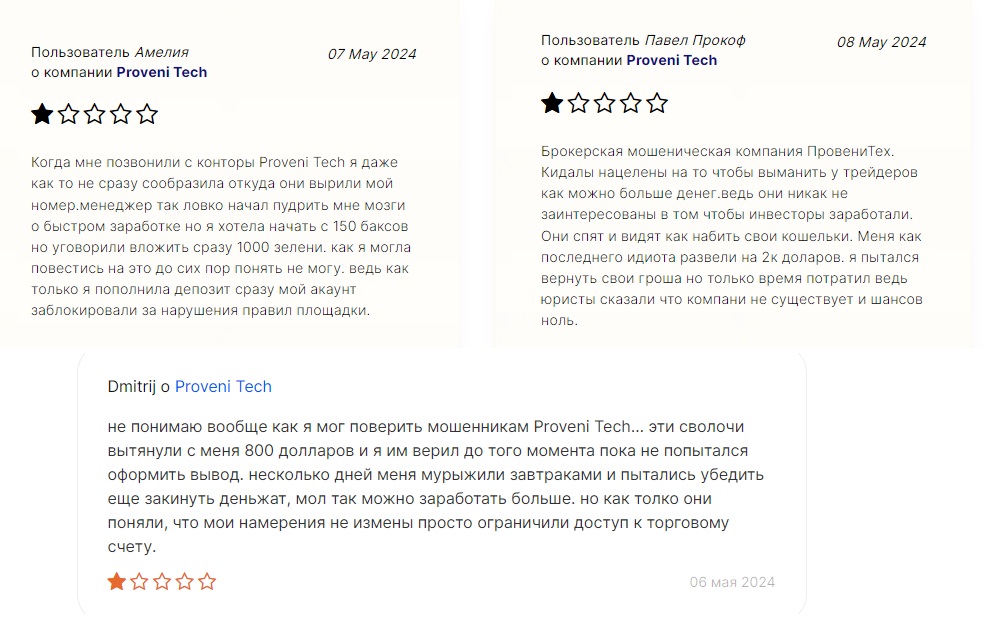Select the second orange star in Dmitrij's rating

pos(139,581)
